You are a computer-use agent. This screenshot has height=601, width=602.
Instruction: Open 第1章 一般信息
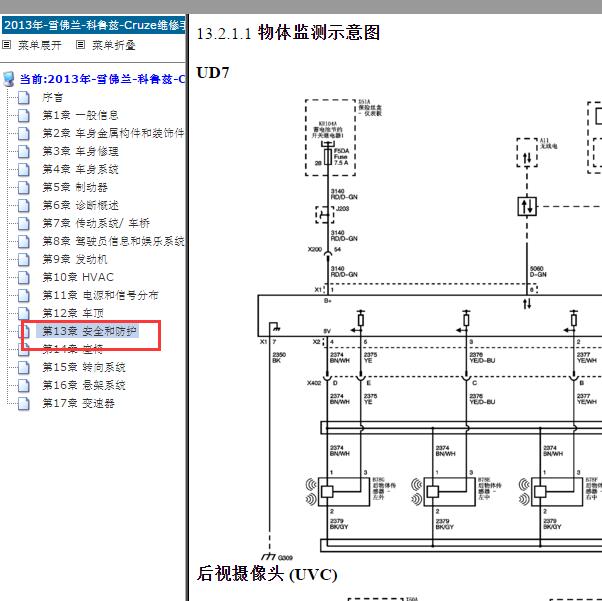pyautogui.click(x=80, y=115)
